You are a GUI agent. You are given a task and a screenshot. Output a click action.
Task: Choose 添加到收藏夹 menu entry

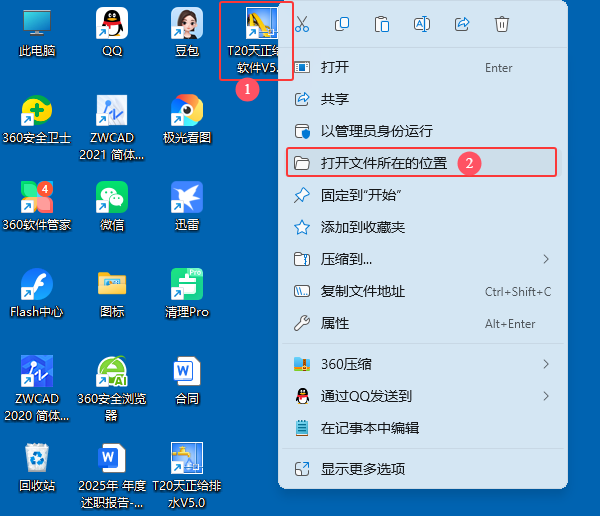421,227
